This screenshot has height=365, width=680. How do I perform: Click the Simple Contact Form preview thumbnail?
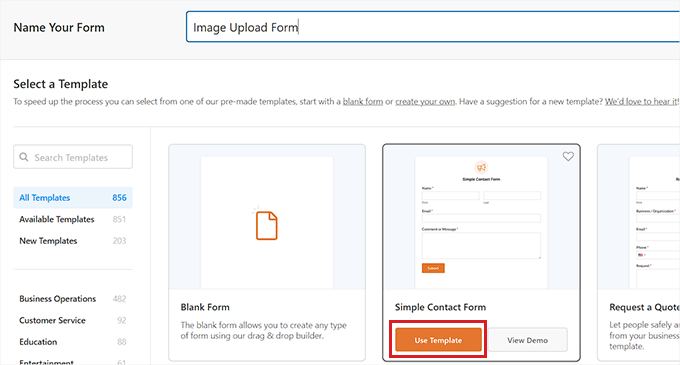[481, 217]
